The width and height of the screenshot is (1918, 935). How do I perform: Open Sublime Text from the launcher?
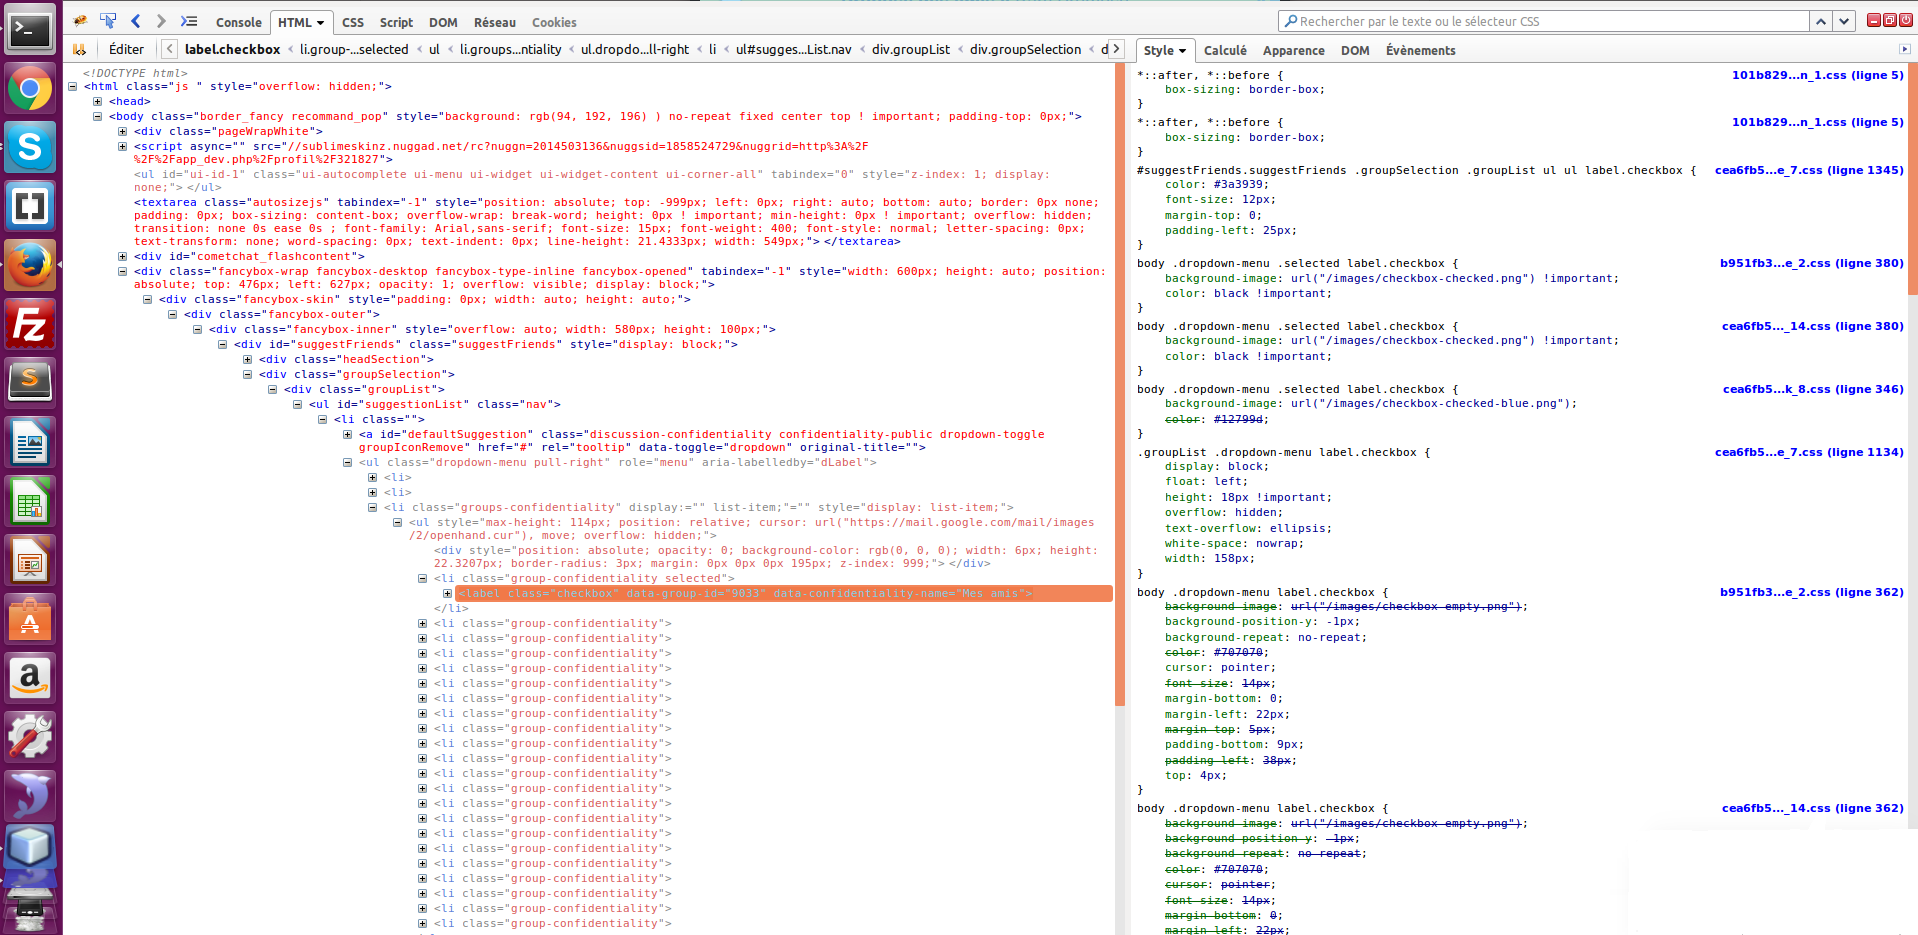[x=30, y=383]
